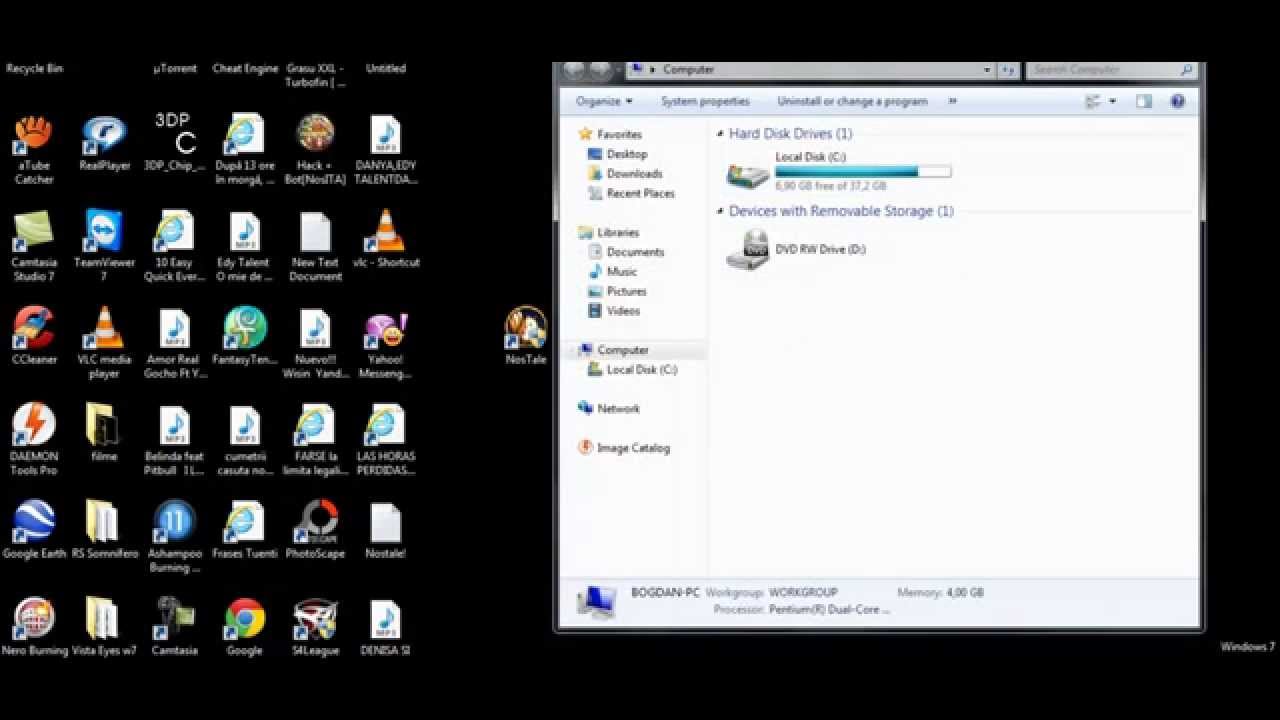The image size is (1280, 720).
Task: Collapse the Hard Disk Drives group
Action: click(x=720, y=133)
